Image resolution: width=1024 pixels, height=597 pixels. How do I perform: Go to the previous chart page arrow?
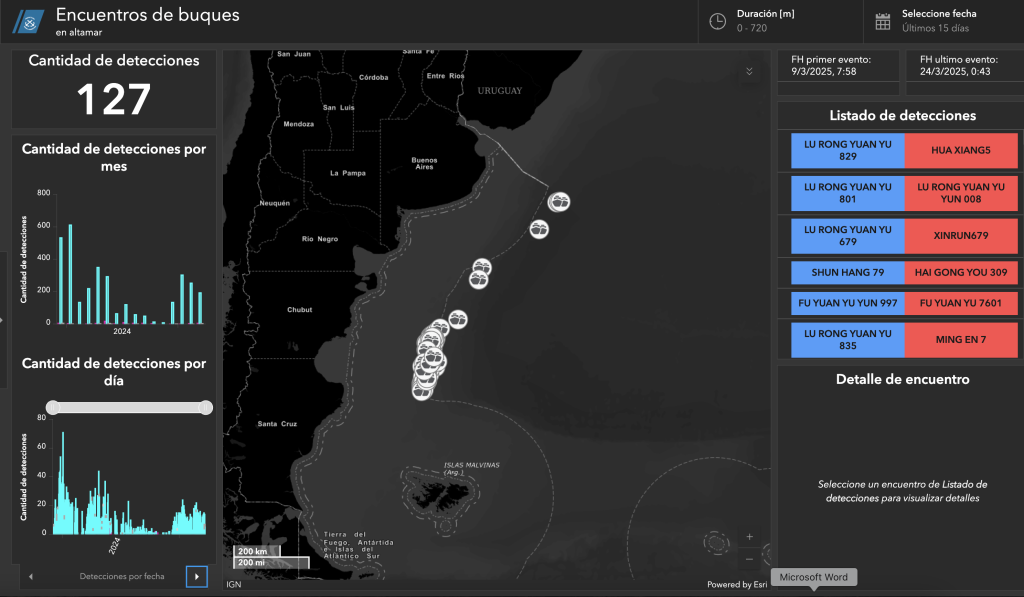[x=30, y=576]
